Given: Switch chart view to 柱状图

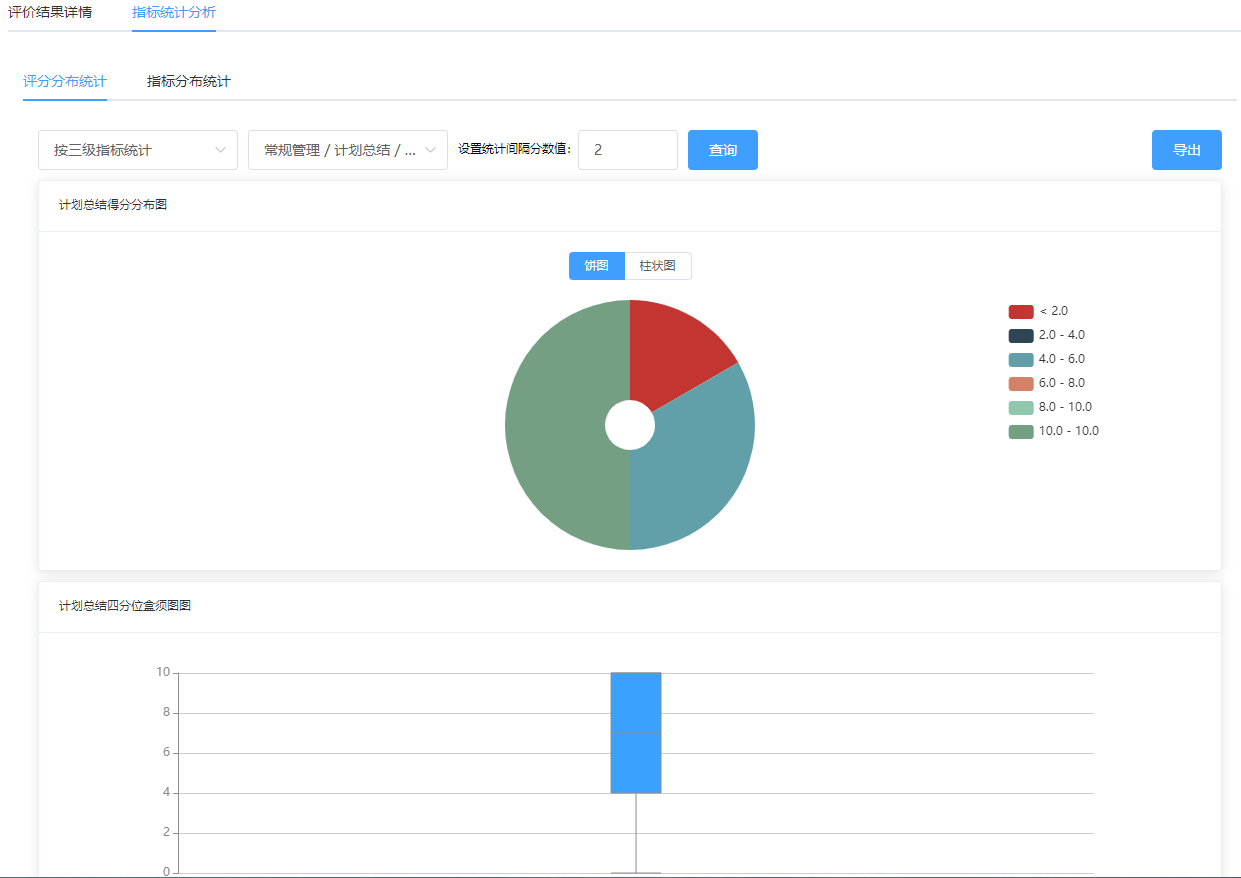Looking at the screenshot, I should click(658, 266).
